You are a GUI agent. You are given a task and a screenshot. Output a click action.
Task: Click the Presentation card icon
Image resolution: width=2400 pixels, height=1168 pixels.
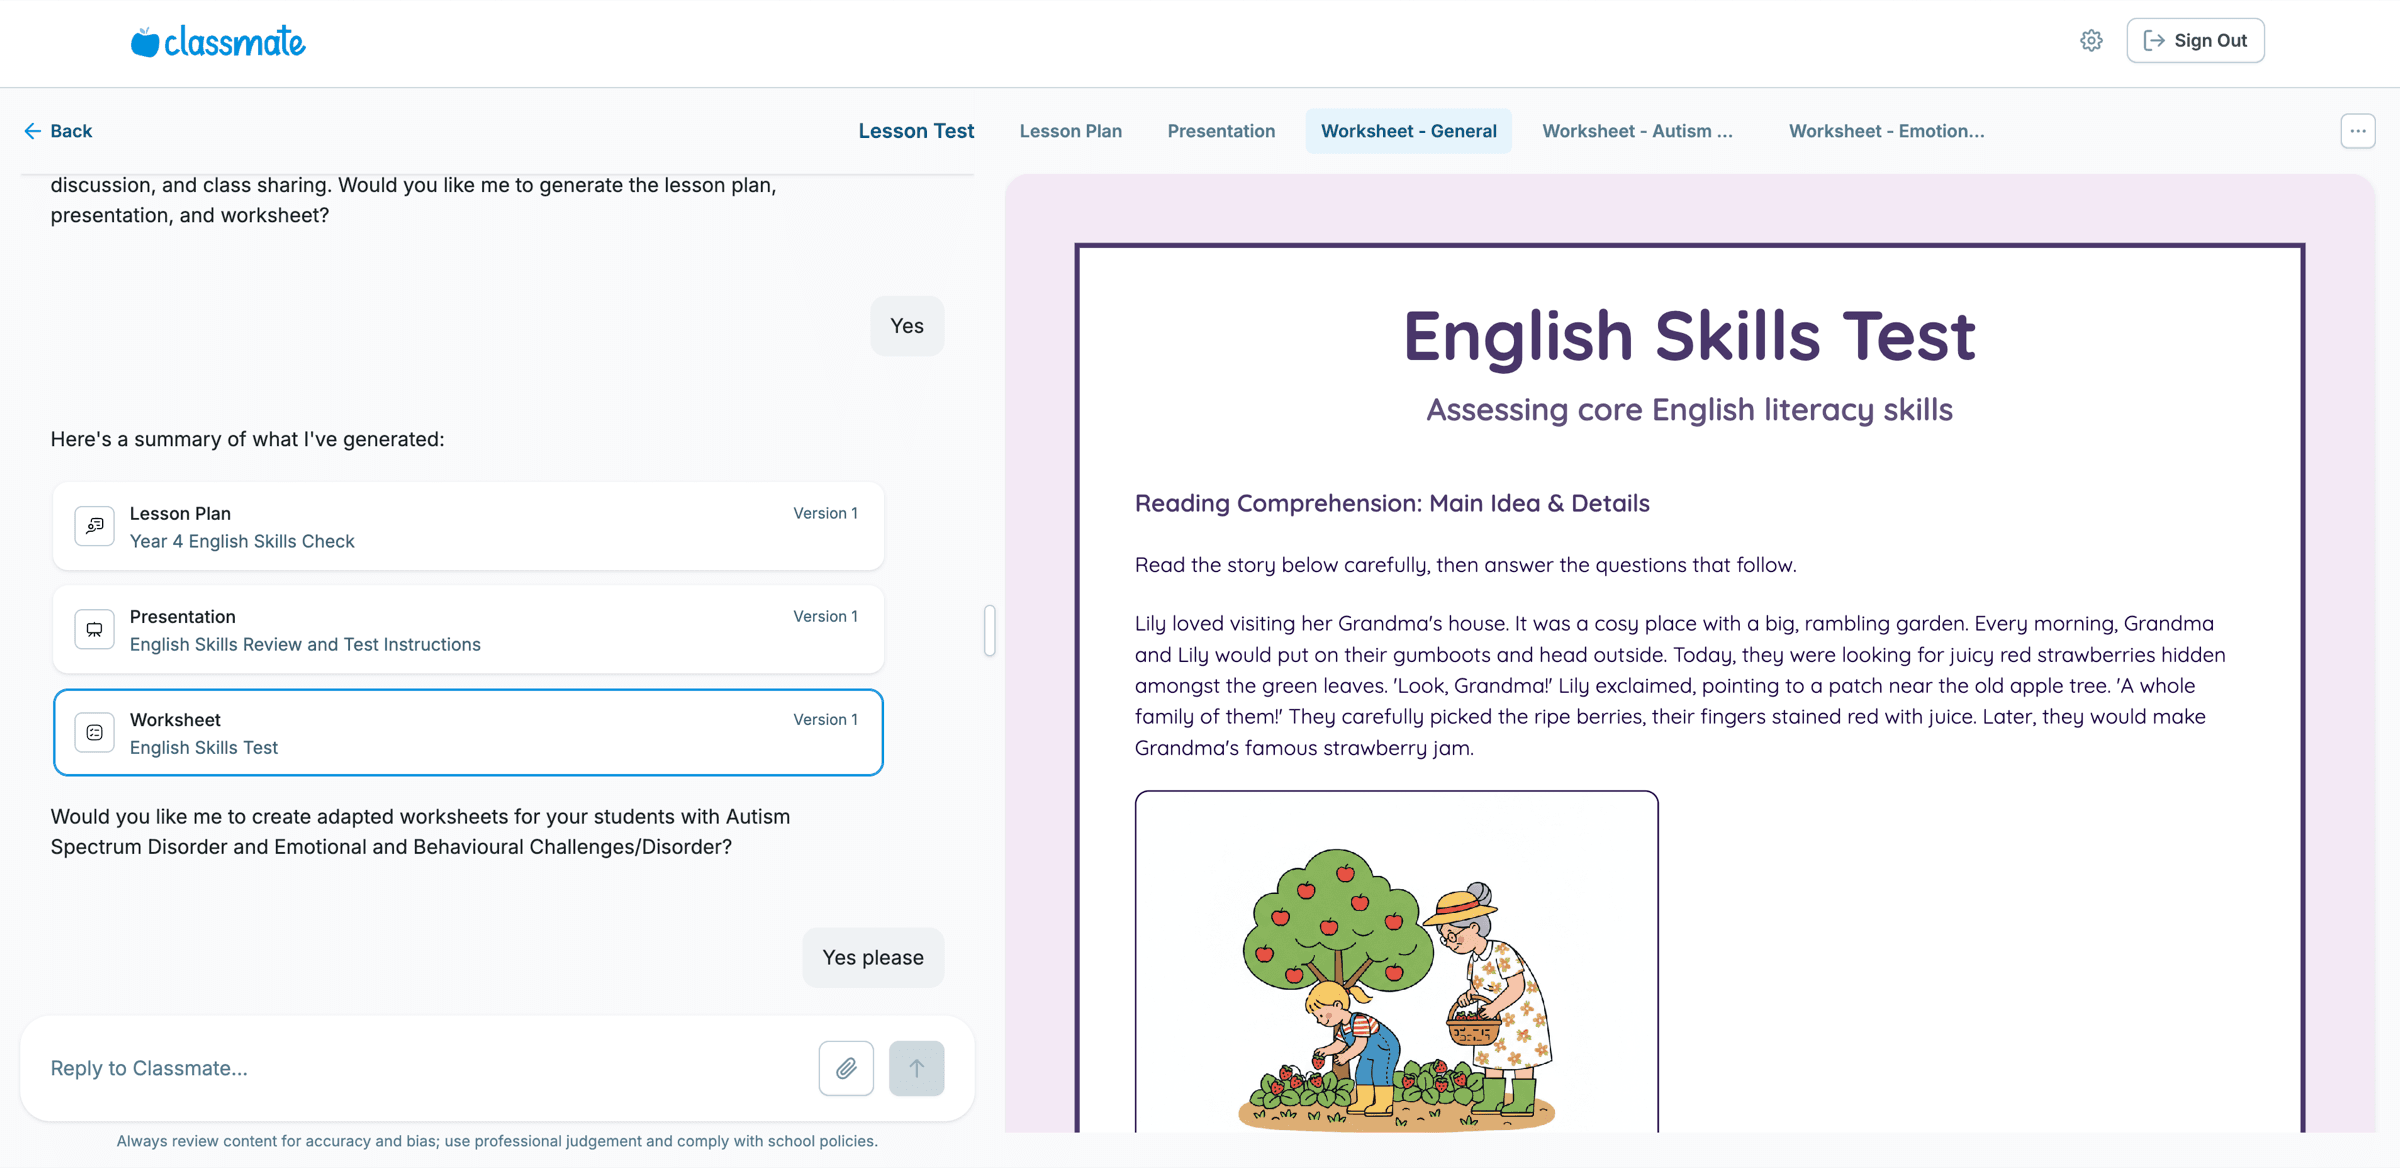94,629
